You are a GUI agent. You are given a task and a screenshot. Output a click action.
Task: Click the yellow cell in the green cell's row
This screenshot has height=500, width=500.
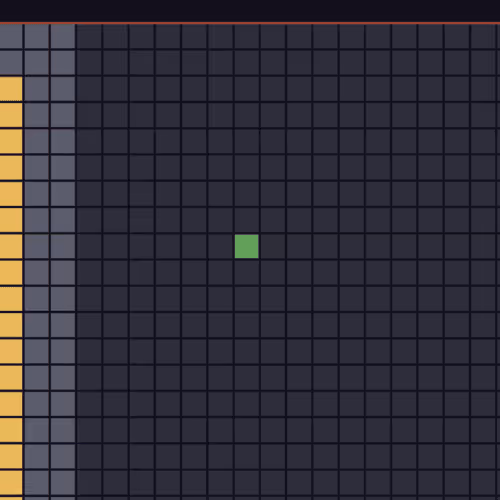pyautogui.click(x=11, y=246)
